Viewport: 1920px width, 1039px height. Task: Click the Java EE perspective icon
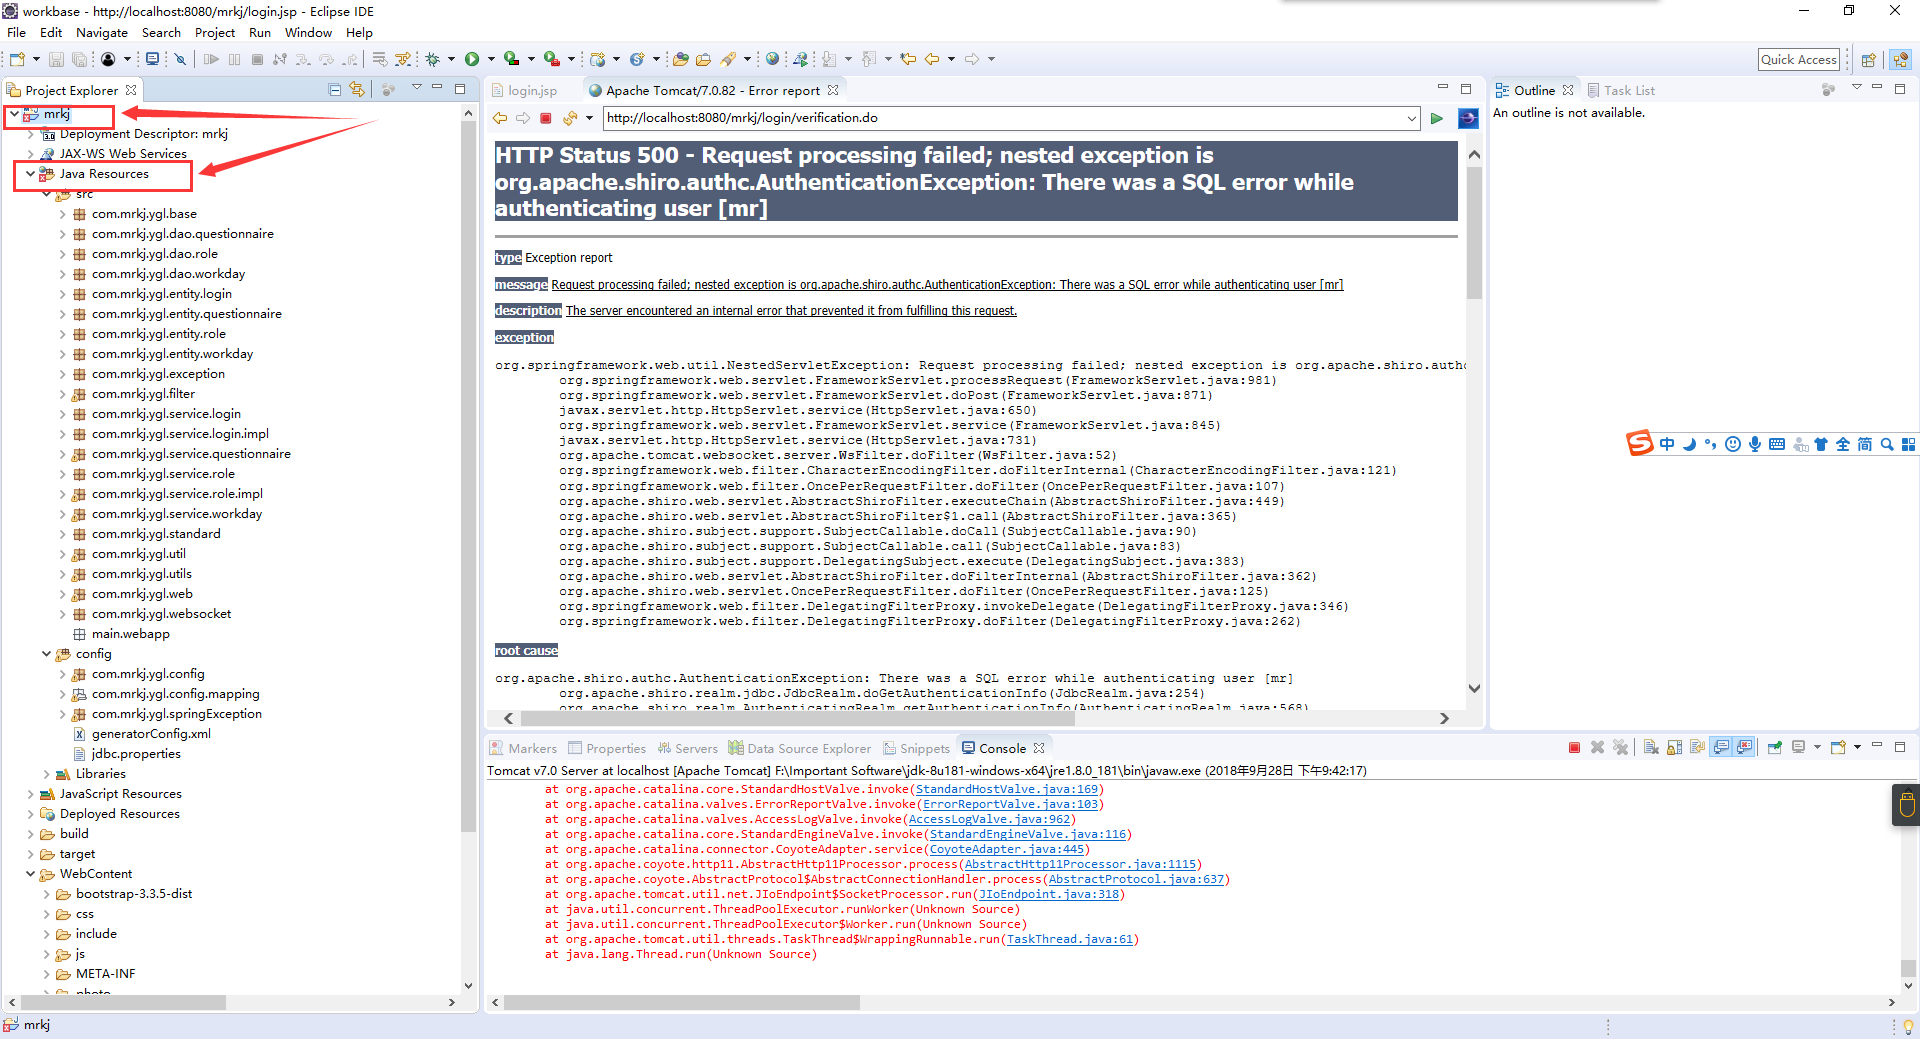[1901, 60]
